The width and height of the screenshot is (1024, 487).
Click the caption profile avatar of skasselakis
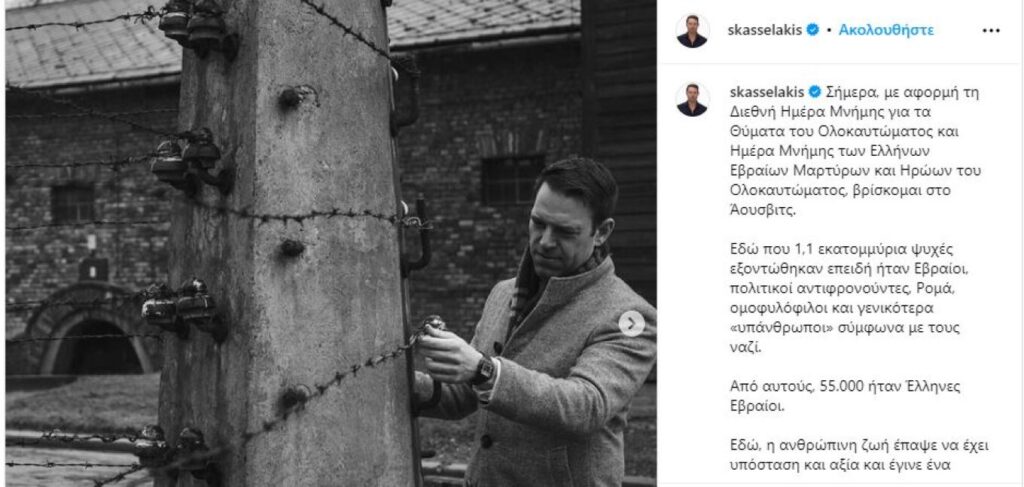click(x=692, y=100)
